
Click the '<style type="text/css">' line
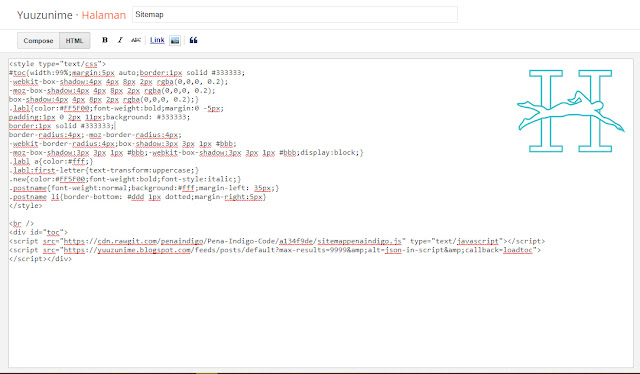click(x=58, y=64)
